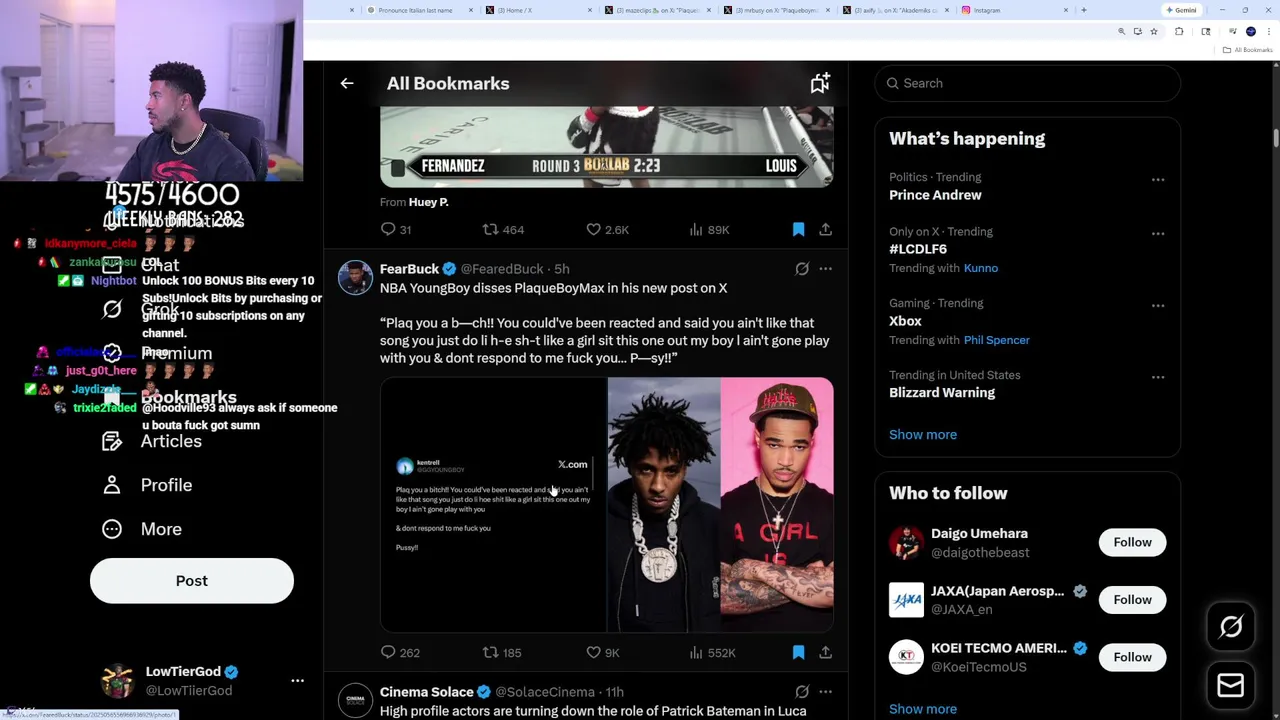Open more options for Xbox trend
The image size is (1280, 720).
pos(1158,305)
